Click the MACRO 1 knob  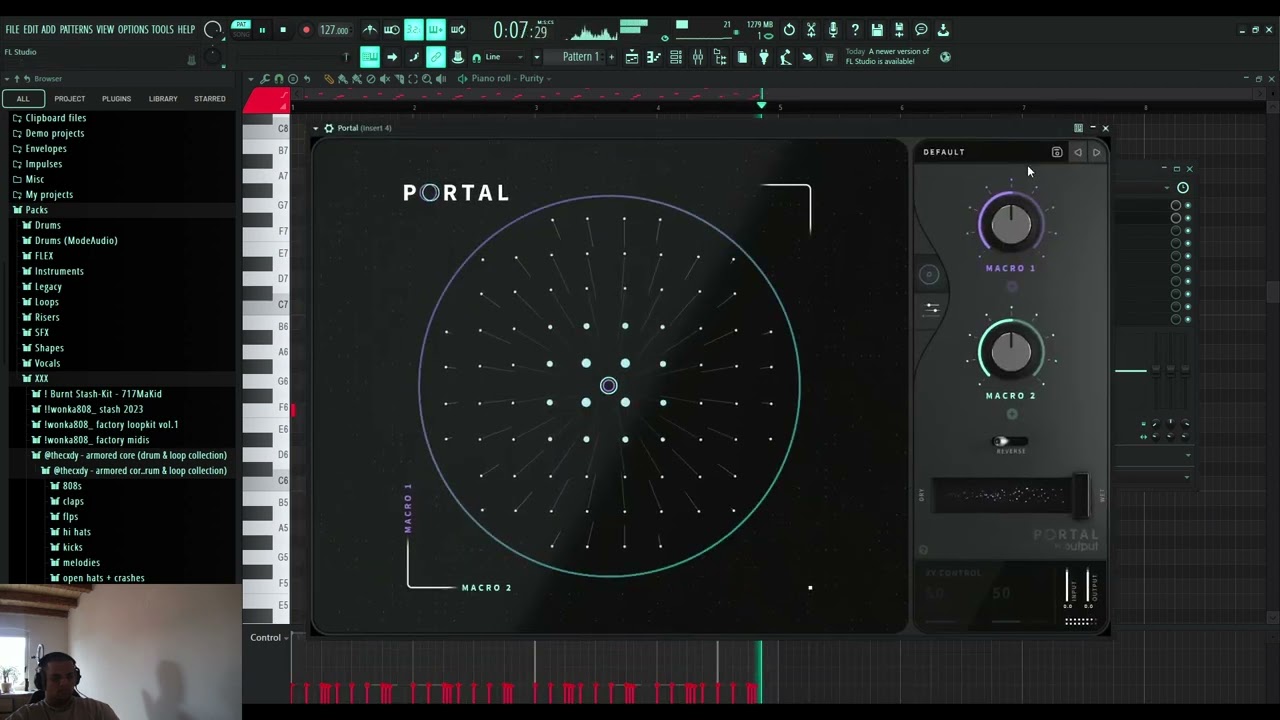pyautogui.click(x=1010, y=226)
